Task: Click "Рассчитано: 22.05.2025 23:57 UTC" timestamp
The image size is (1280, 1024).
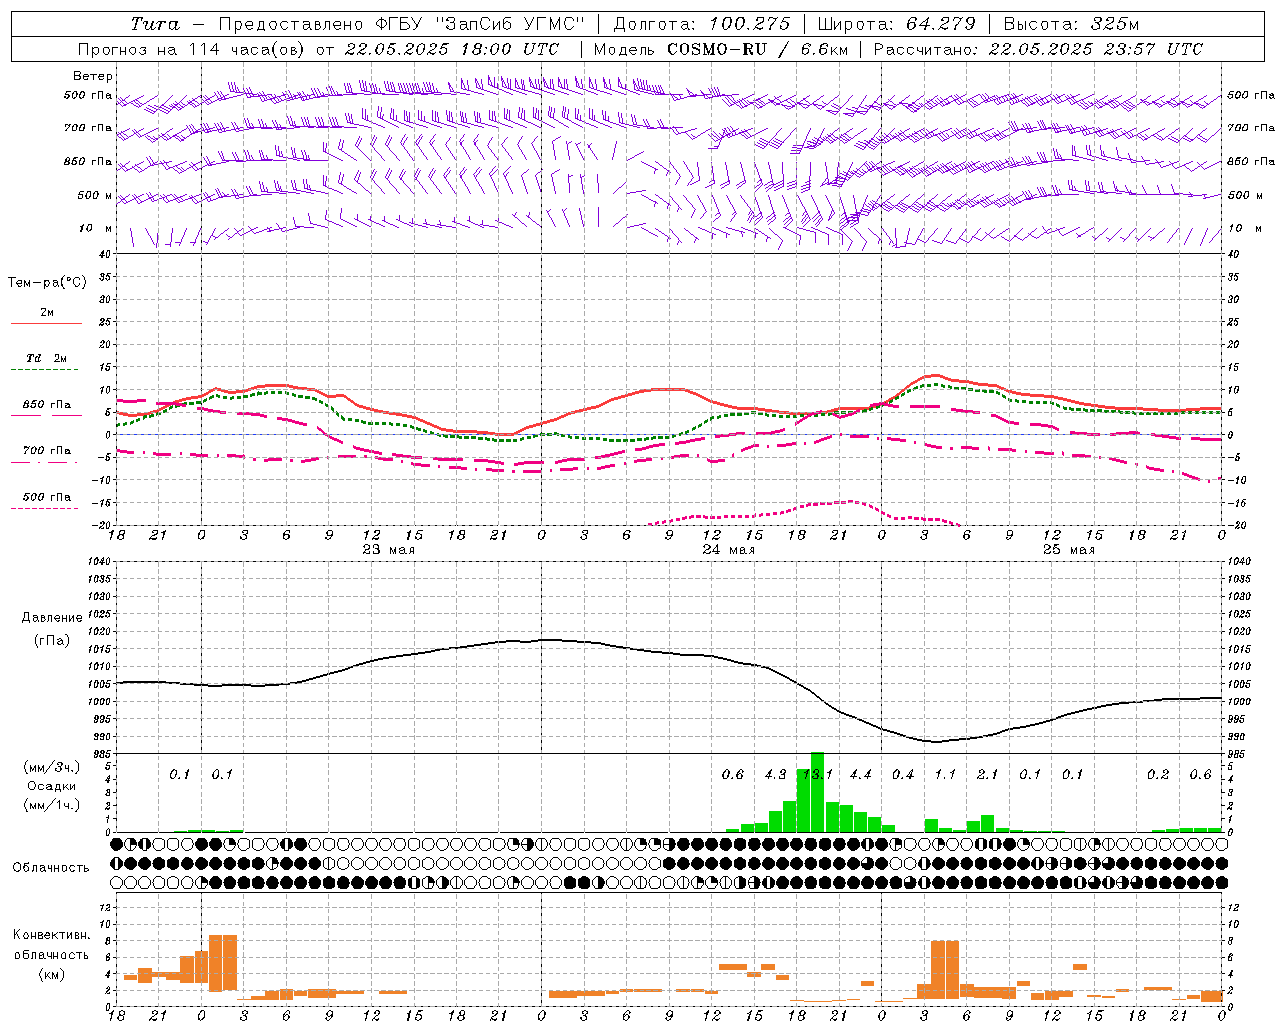Action: point(1038,49)
